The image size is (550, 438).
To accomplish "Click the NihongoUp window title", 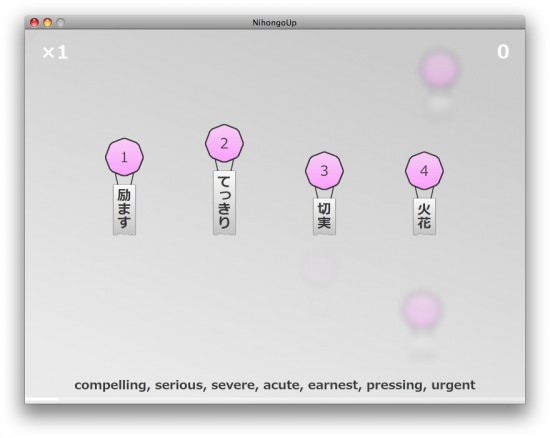I will [274, 23].
